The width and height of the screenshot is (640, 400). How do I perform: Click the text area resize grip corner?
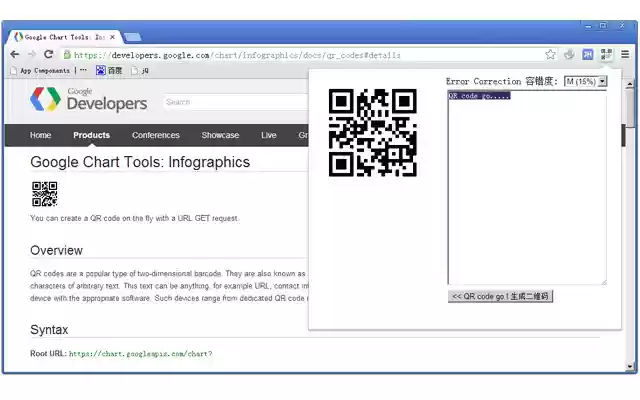(x=604, y=282)
